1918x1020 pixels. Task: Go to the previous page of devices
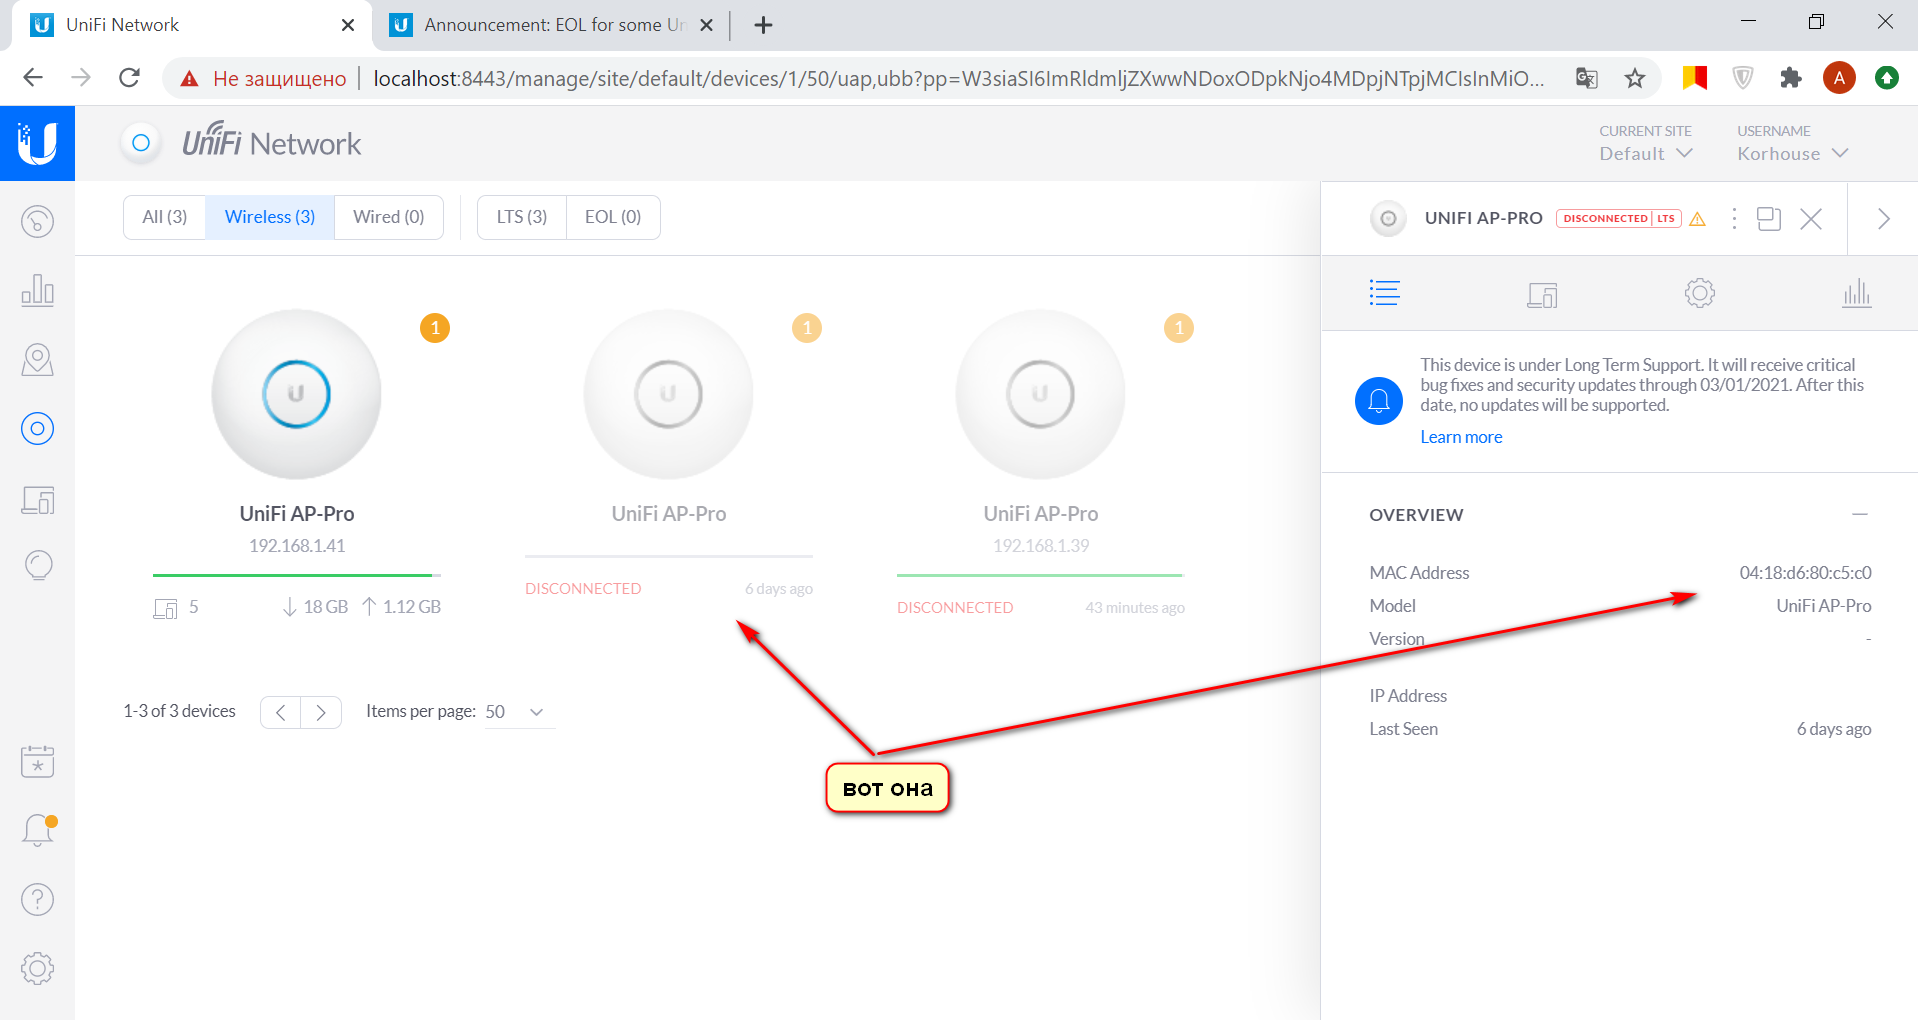[281, 712]
